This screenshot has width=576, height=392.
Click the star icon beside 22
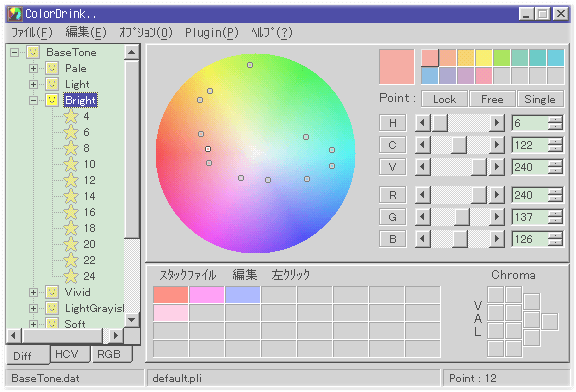[71, 260]
